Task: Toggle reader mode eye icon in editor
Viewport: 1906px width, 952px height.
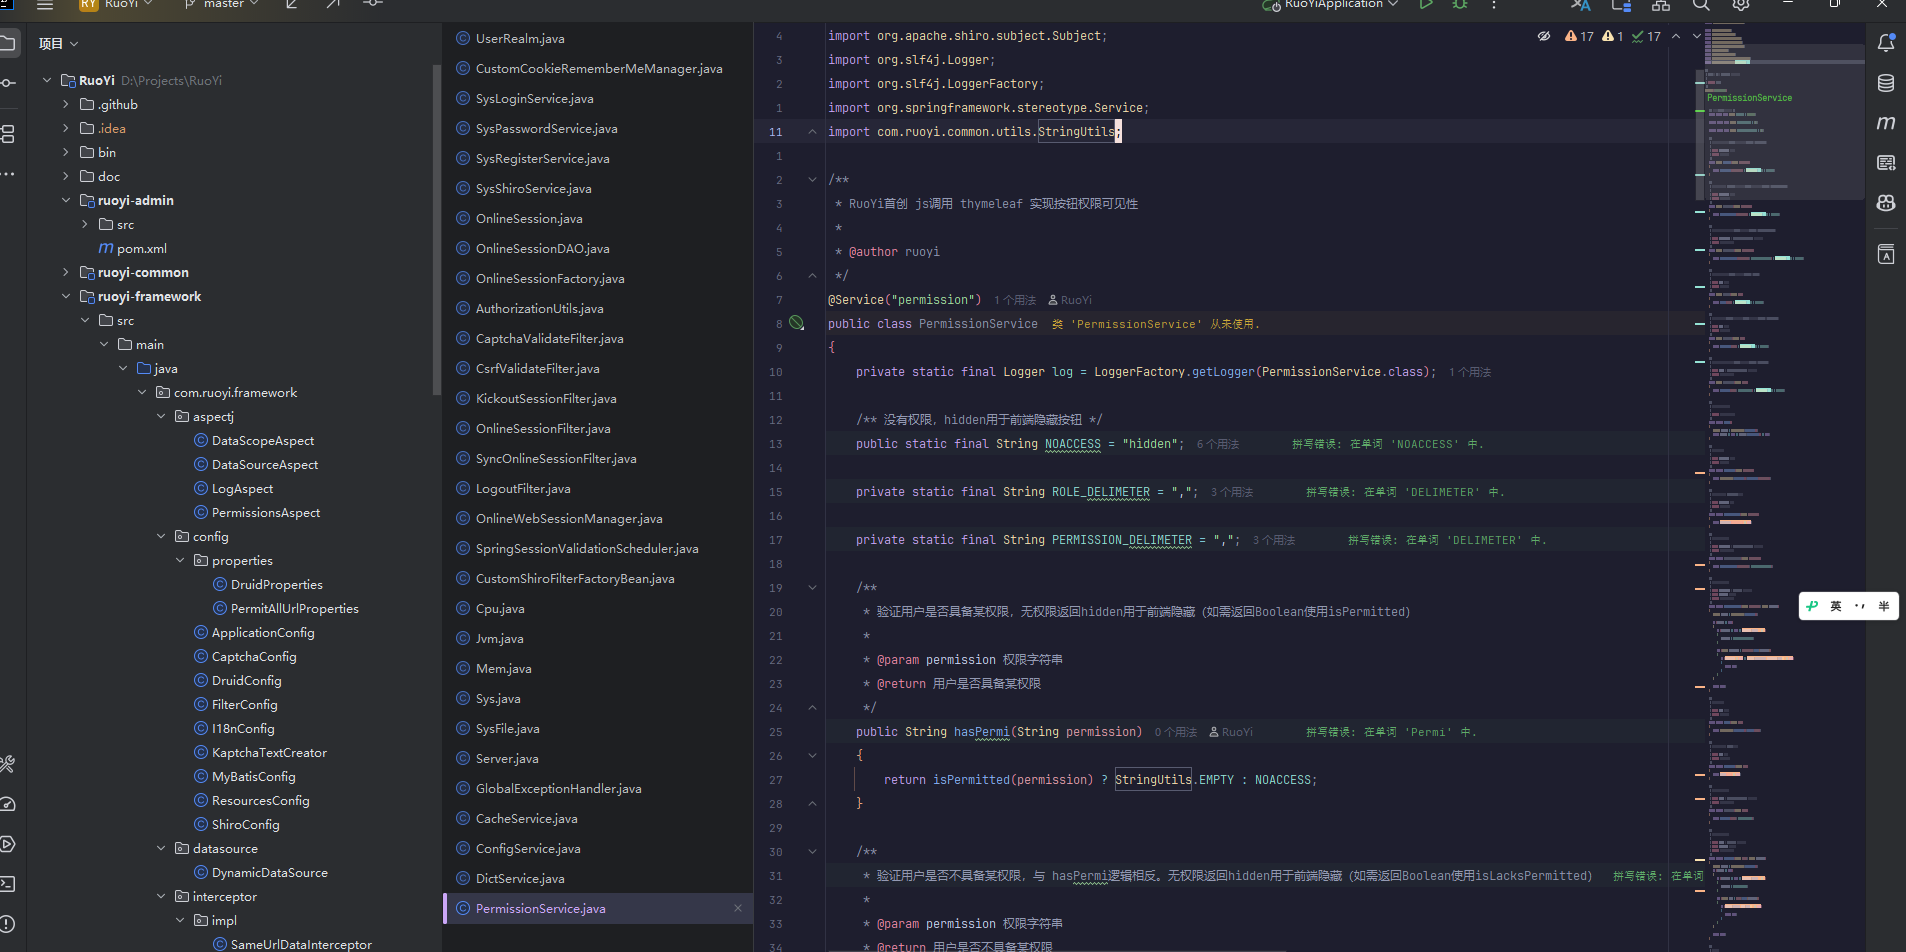Action: click(x=1543, y=36)
